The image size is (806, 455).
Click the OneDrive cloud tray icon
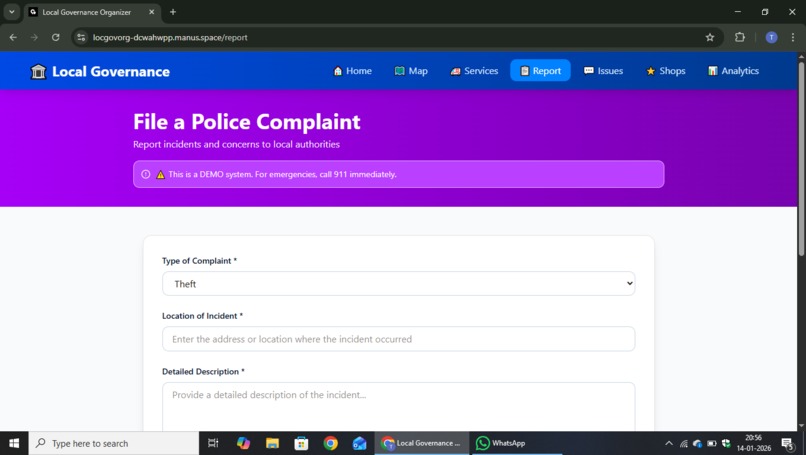[698, 443]
